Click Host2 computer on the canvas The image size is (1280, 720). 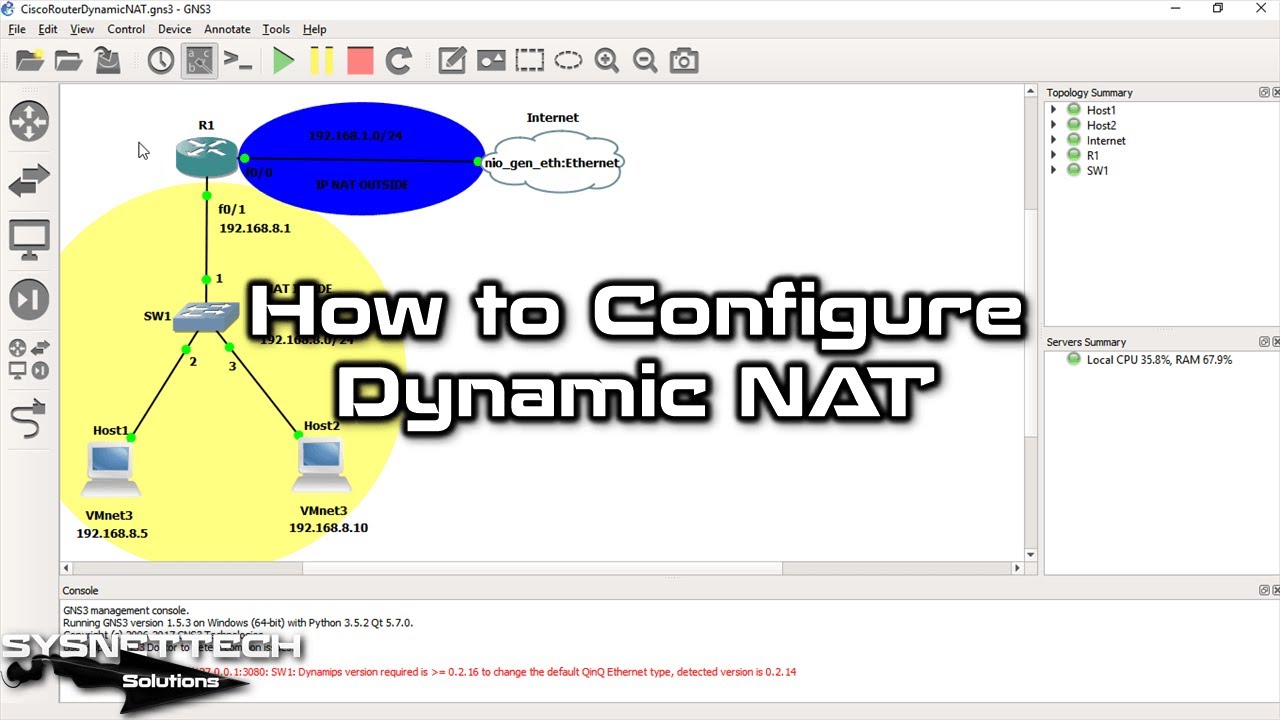point(321,465)
